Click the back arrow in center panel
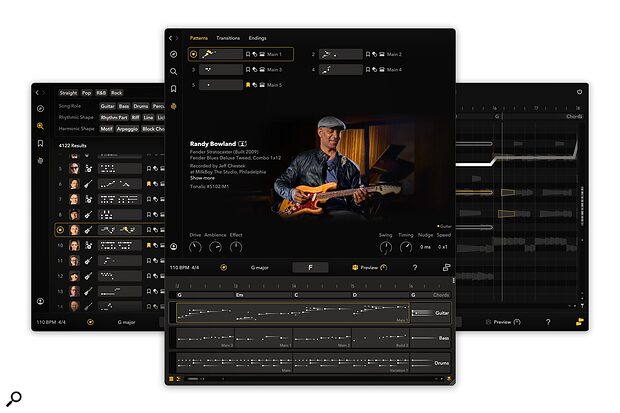 (x=171, y=38)
